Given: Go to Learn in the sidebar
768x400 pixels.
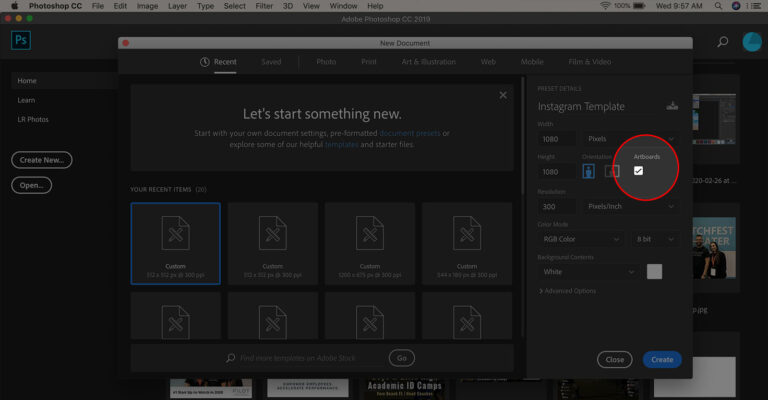Looking at the screenshot, I should coord(26,100).
